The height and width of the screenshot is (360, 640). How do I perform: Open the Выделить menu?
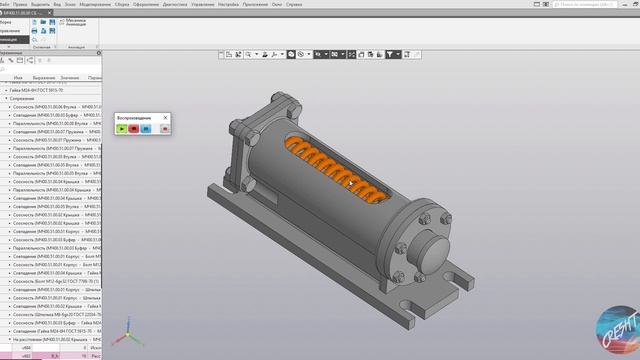pyautogui.click(x=40, y=4)
